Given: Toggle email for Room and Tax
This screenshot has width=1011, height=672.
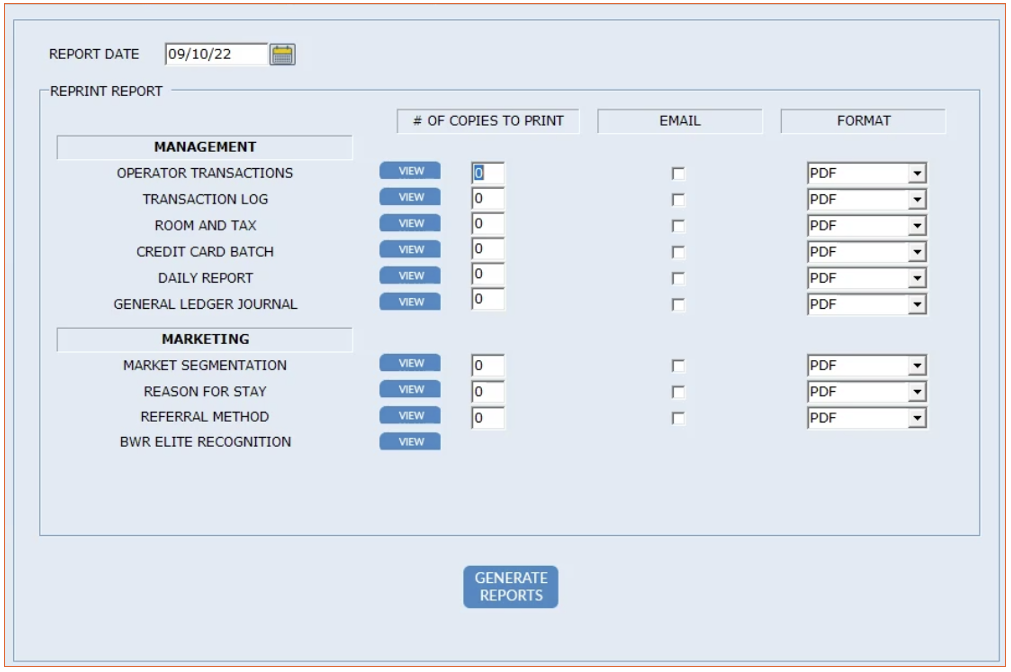Looking at the screenshot, I should [678, 226].
